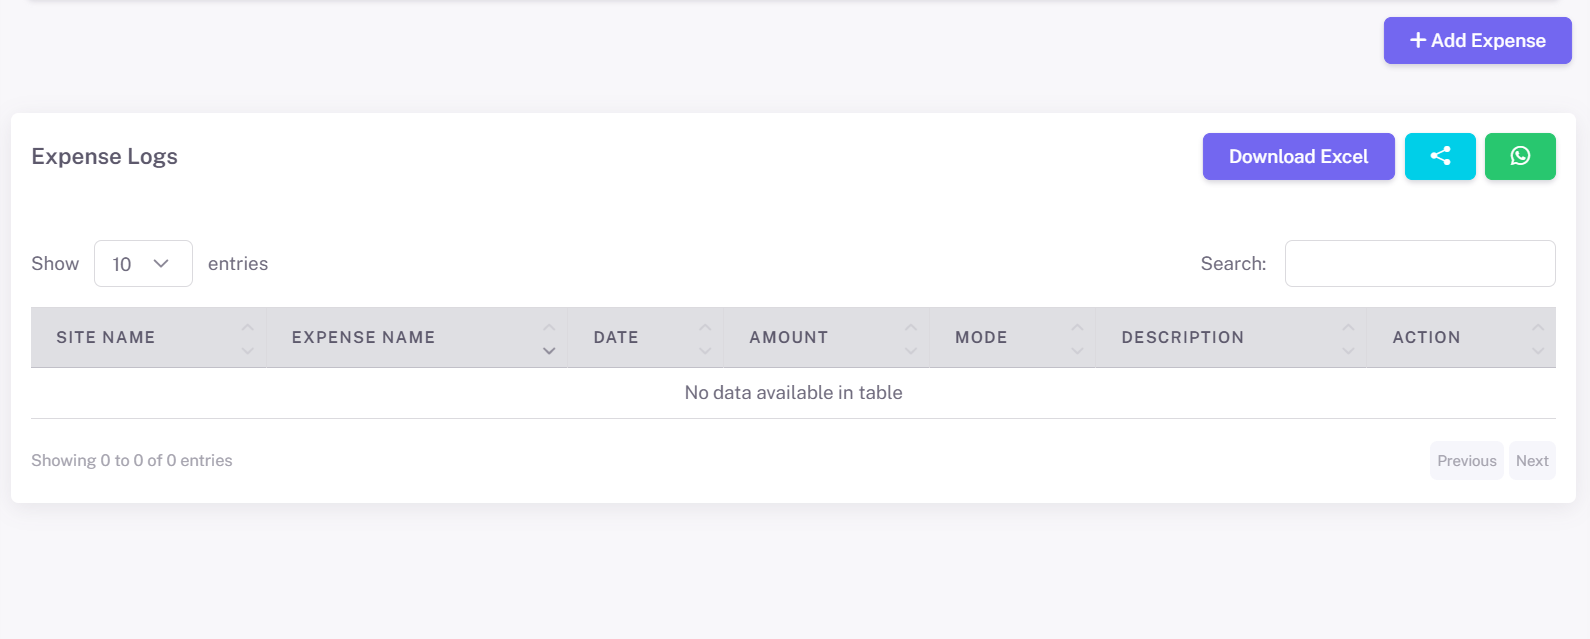The height and width of the screenshot is (639, 1590).
Task: Go to the Previous page
Action: click(1466, 461)
